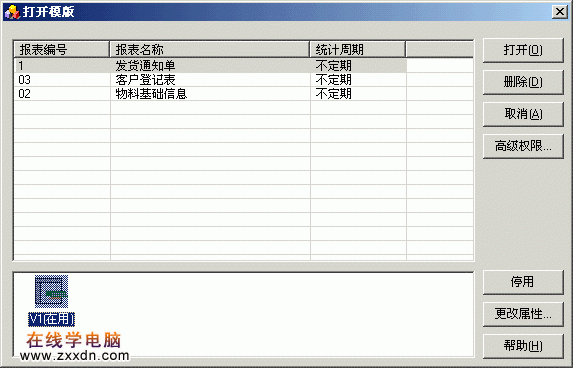Click 不定期 cell in 物料基础信息 row
Screen dimensions: 573x368
coord(358,94)
